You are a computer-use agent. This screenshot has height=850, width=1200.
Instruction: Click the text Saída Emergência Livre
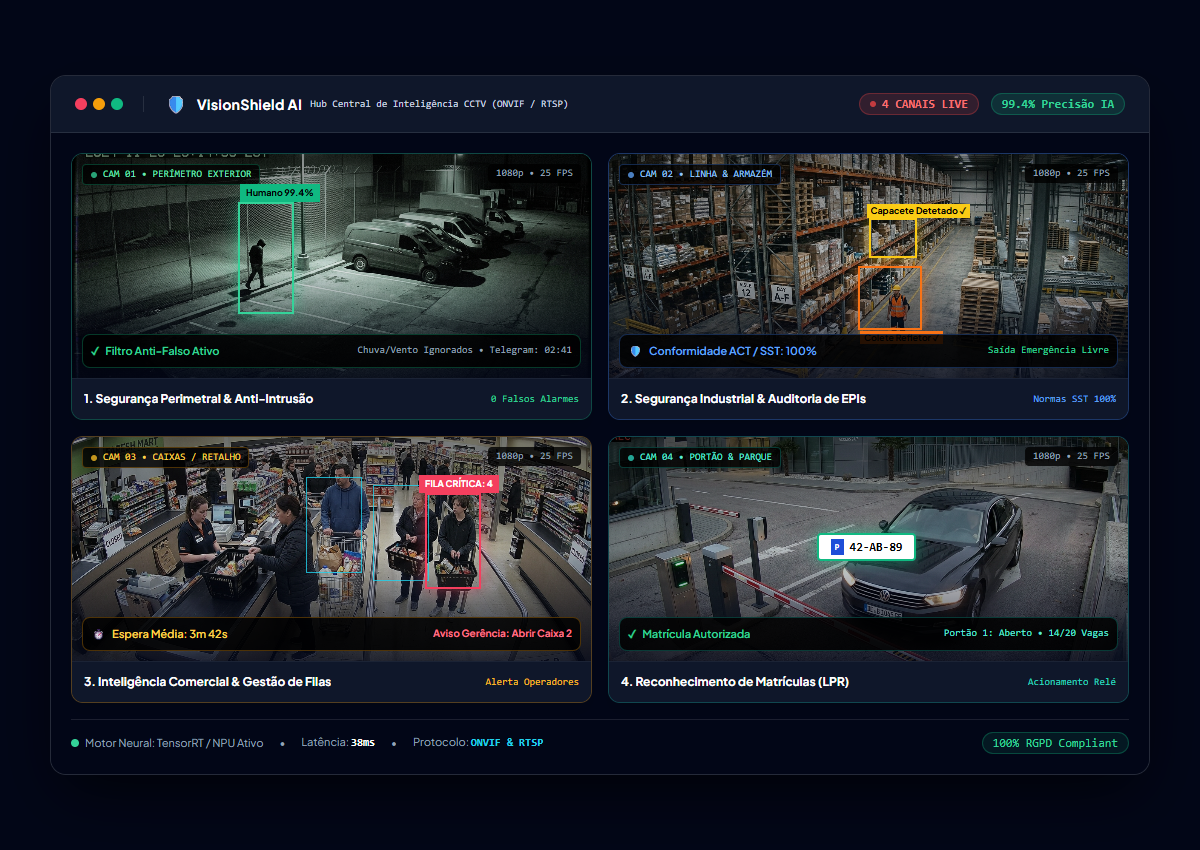(1048, 351)
